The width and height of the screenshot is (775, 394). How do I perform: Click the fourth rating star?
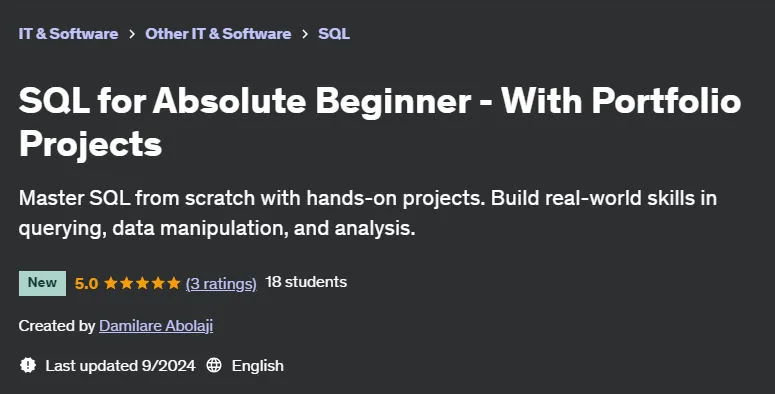[x=158, y=283]
